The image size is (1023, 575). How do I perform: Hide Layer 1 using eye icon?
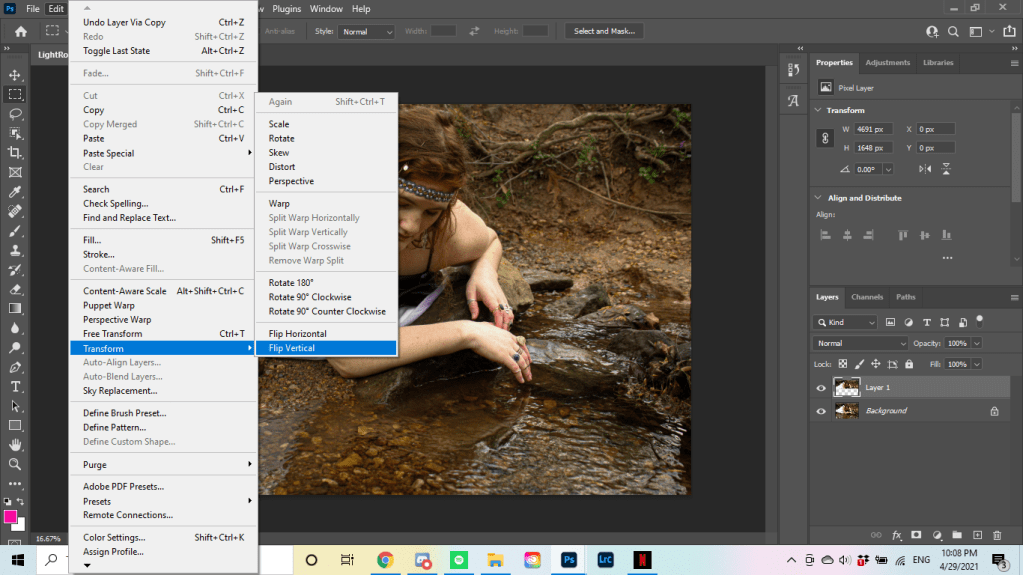tap(821, 388)
